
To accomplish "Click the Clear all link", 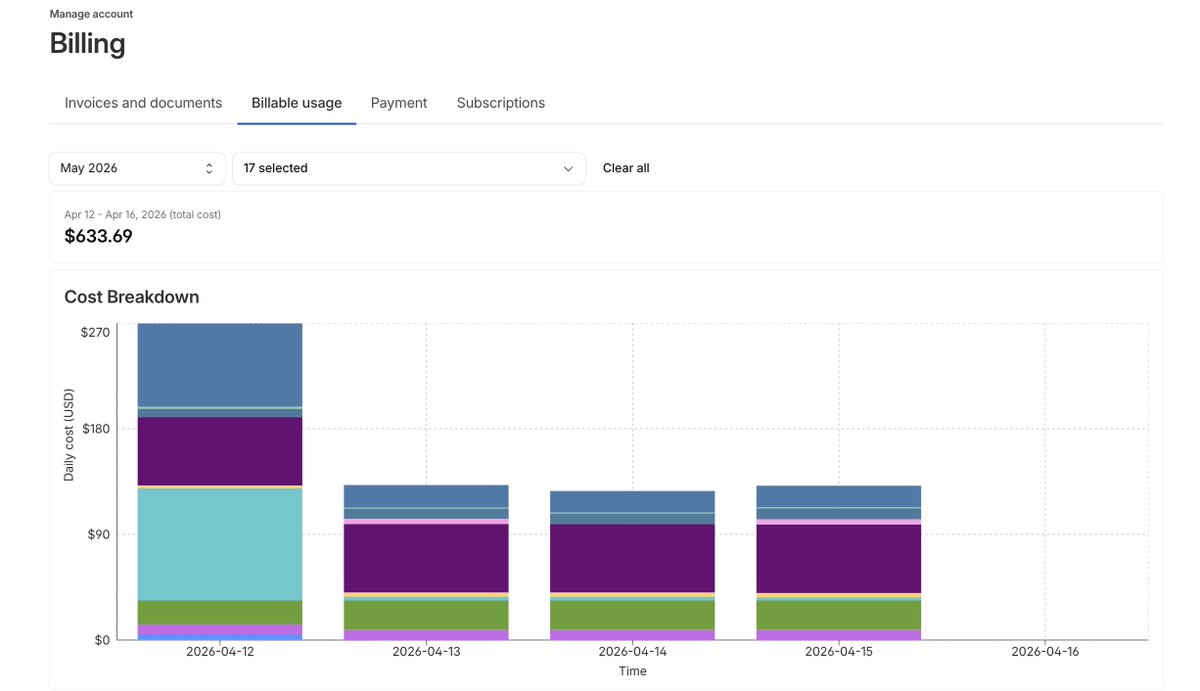I will (626, 168).
